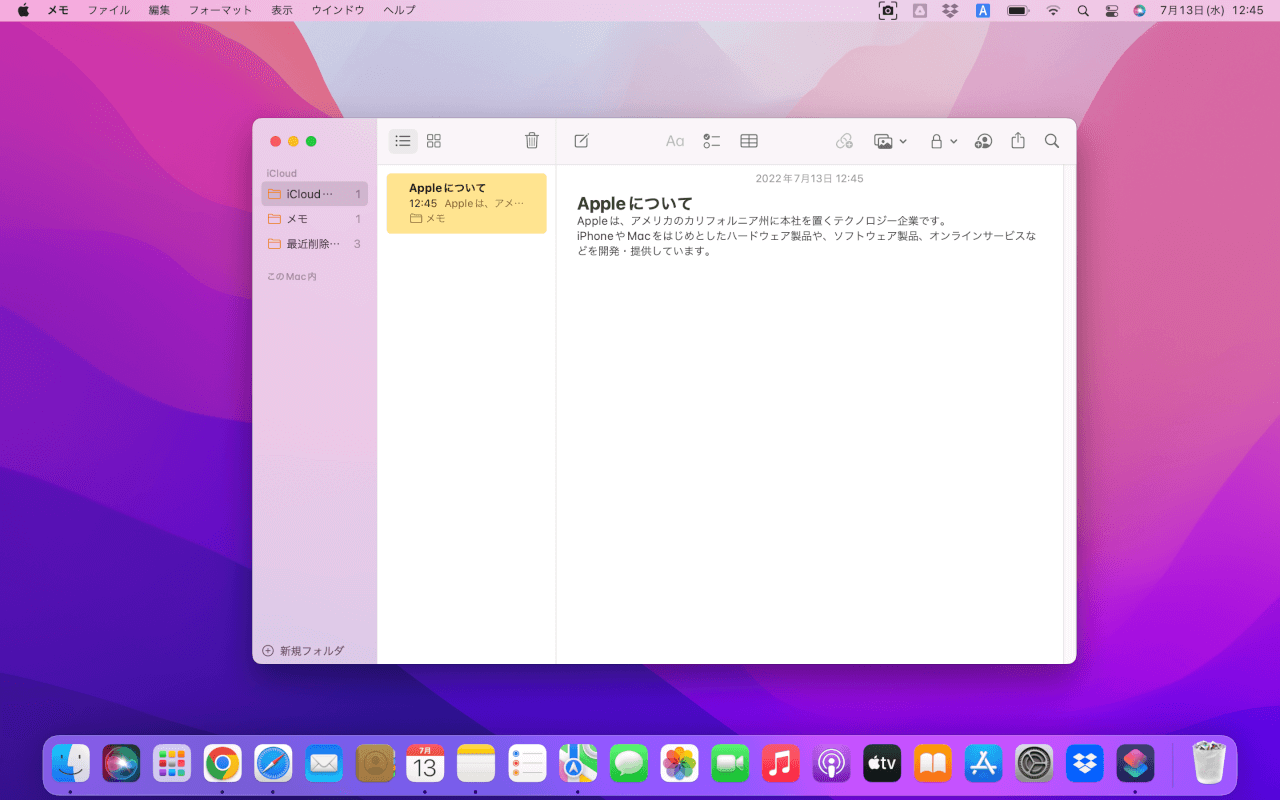Click the Dropbox menu bar icon
Image resolution: width=1280 pixels, height=800 pixels.
pyautogui.click(x=950, y=10)
